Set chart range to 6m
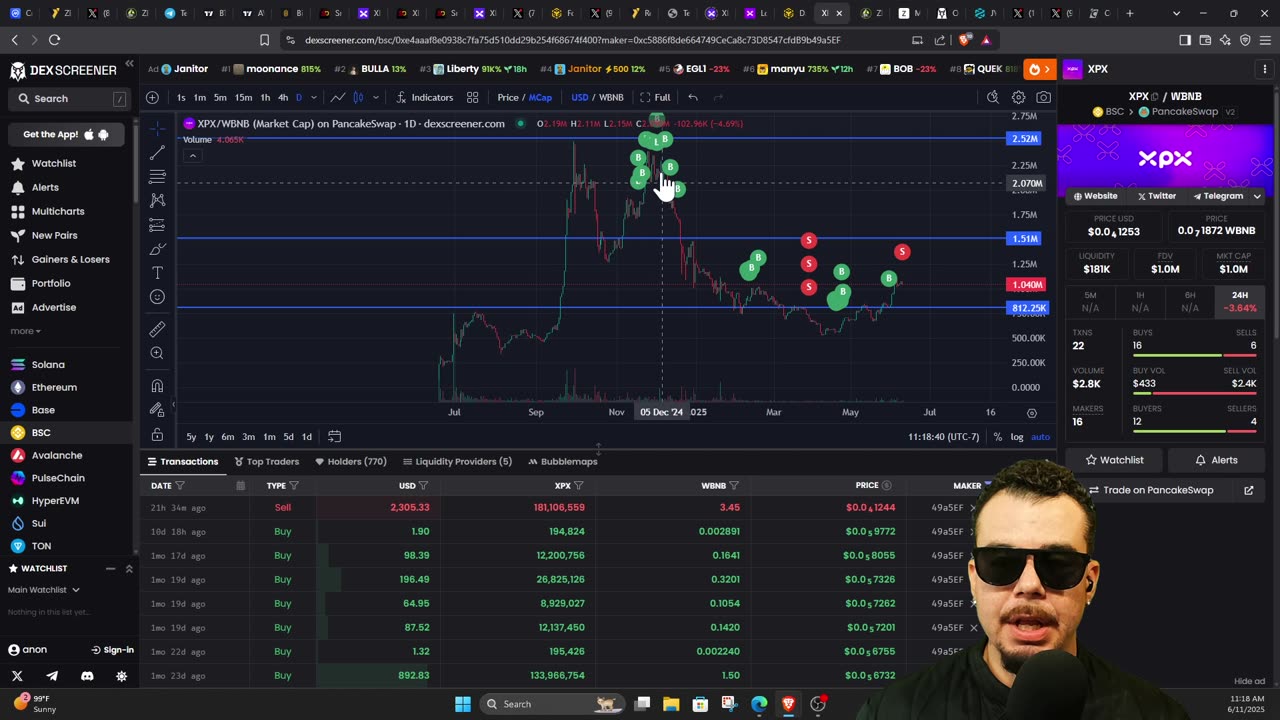Image resolution: width=1280 pixels, height=720 pixels. point(228,437)
